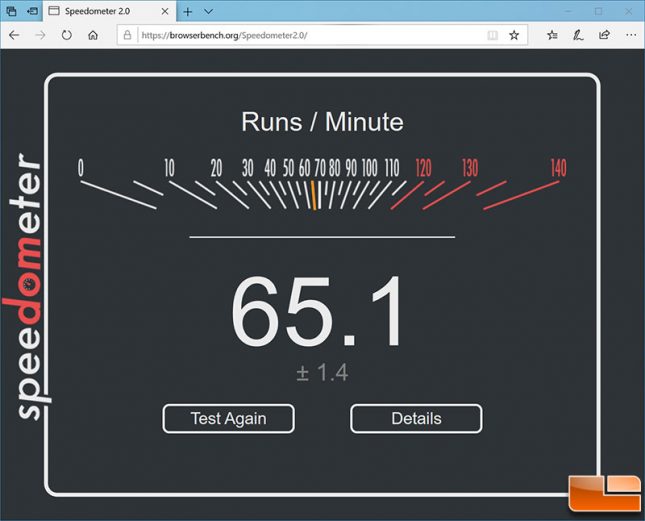
Task: Click the Runs / Minute heading
Action: click(322, 122)
